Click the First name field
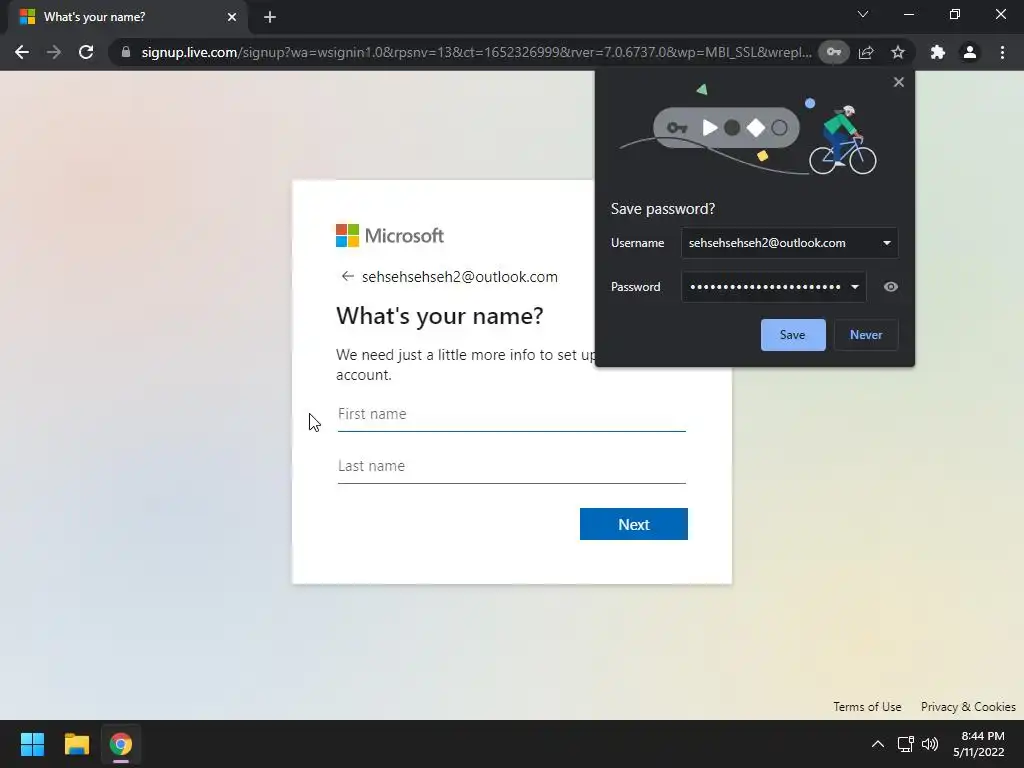Image resolution: width=1024 pixels, height=768 pixels. [x=511, y=415]
